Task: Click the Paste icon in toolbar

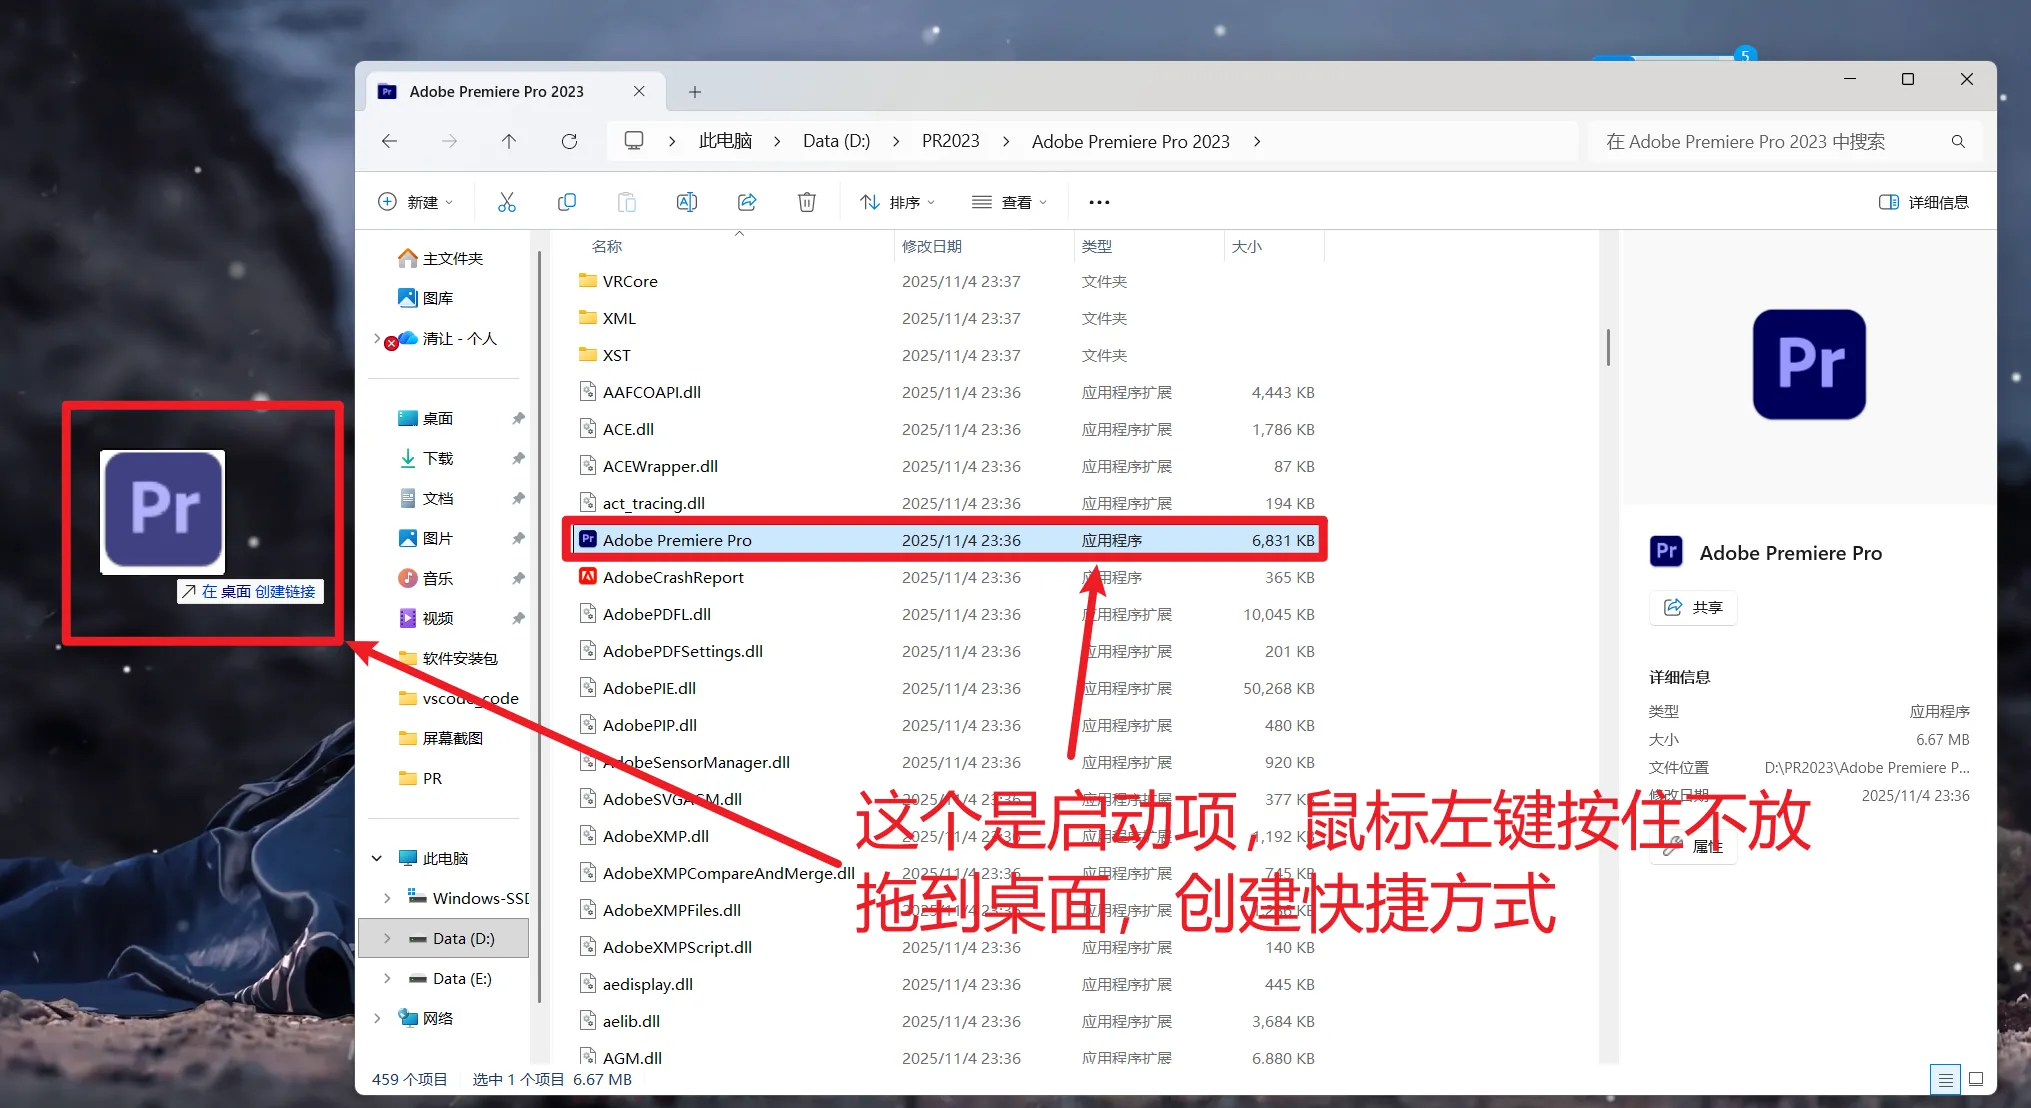Action: point(627,202)
